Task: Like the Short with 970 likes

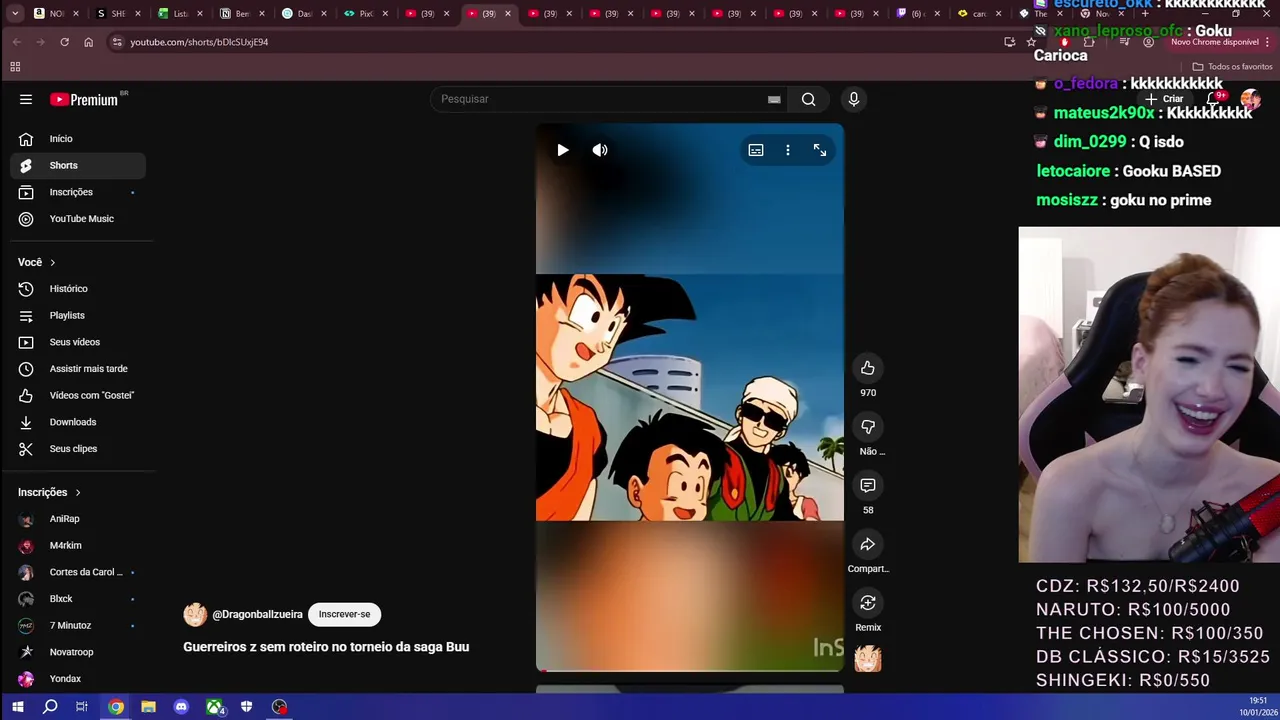Action: point(868,368)
